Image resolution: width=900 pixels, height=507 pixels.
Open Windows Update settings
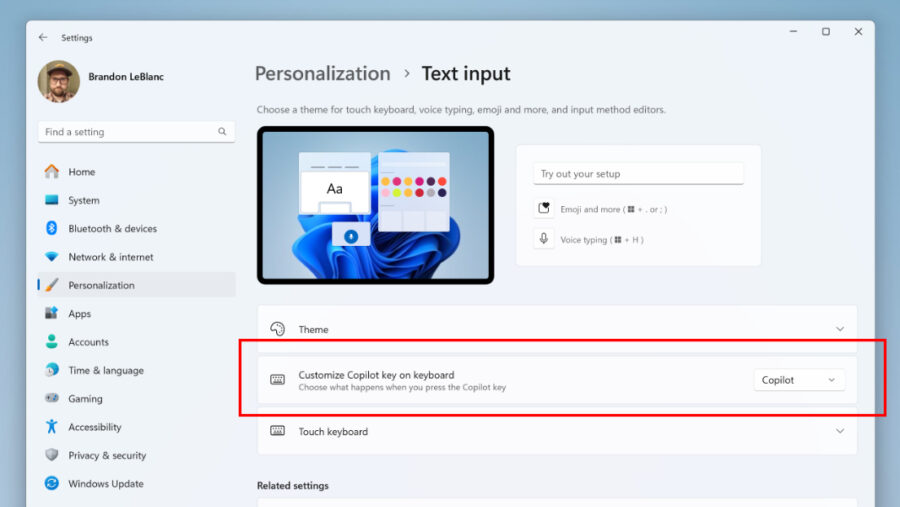coord(137,483)
